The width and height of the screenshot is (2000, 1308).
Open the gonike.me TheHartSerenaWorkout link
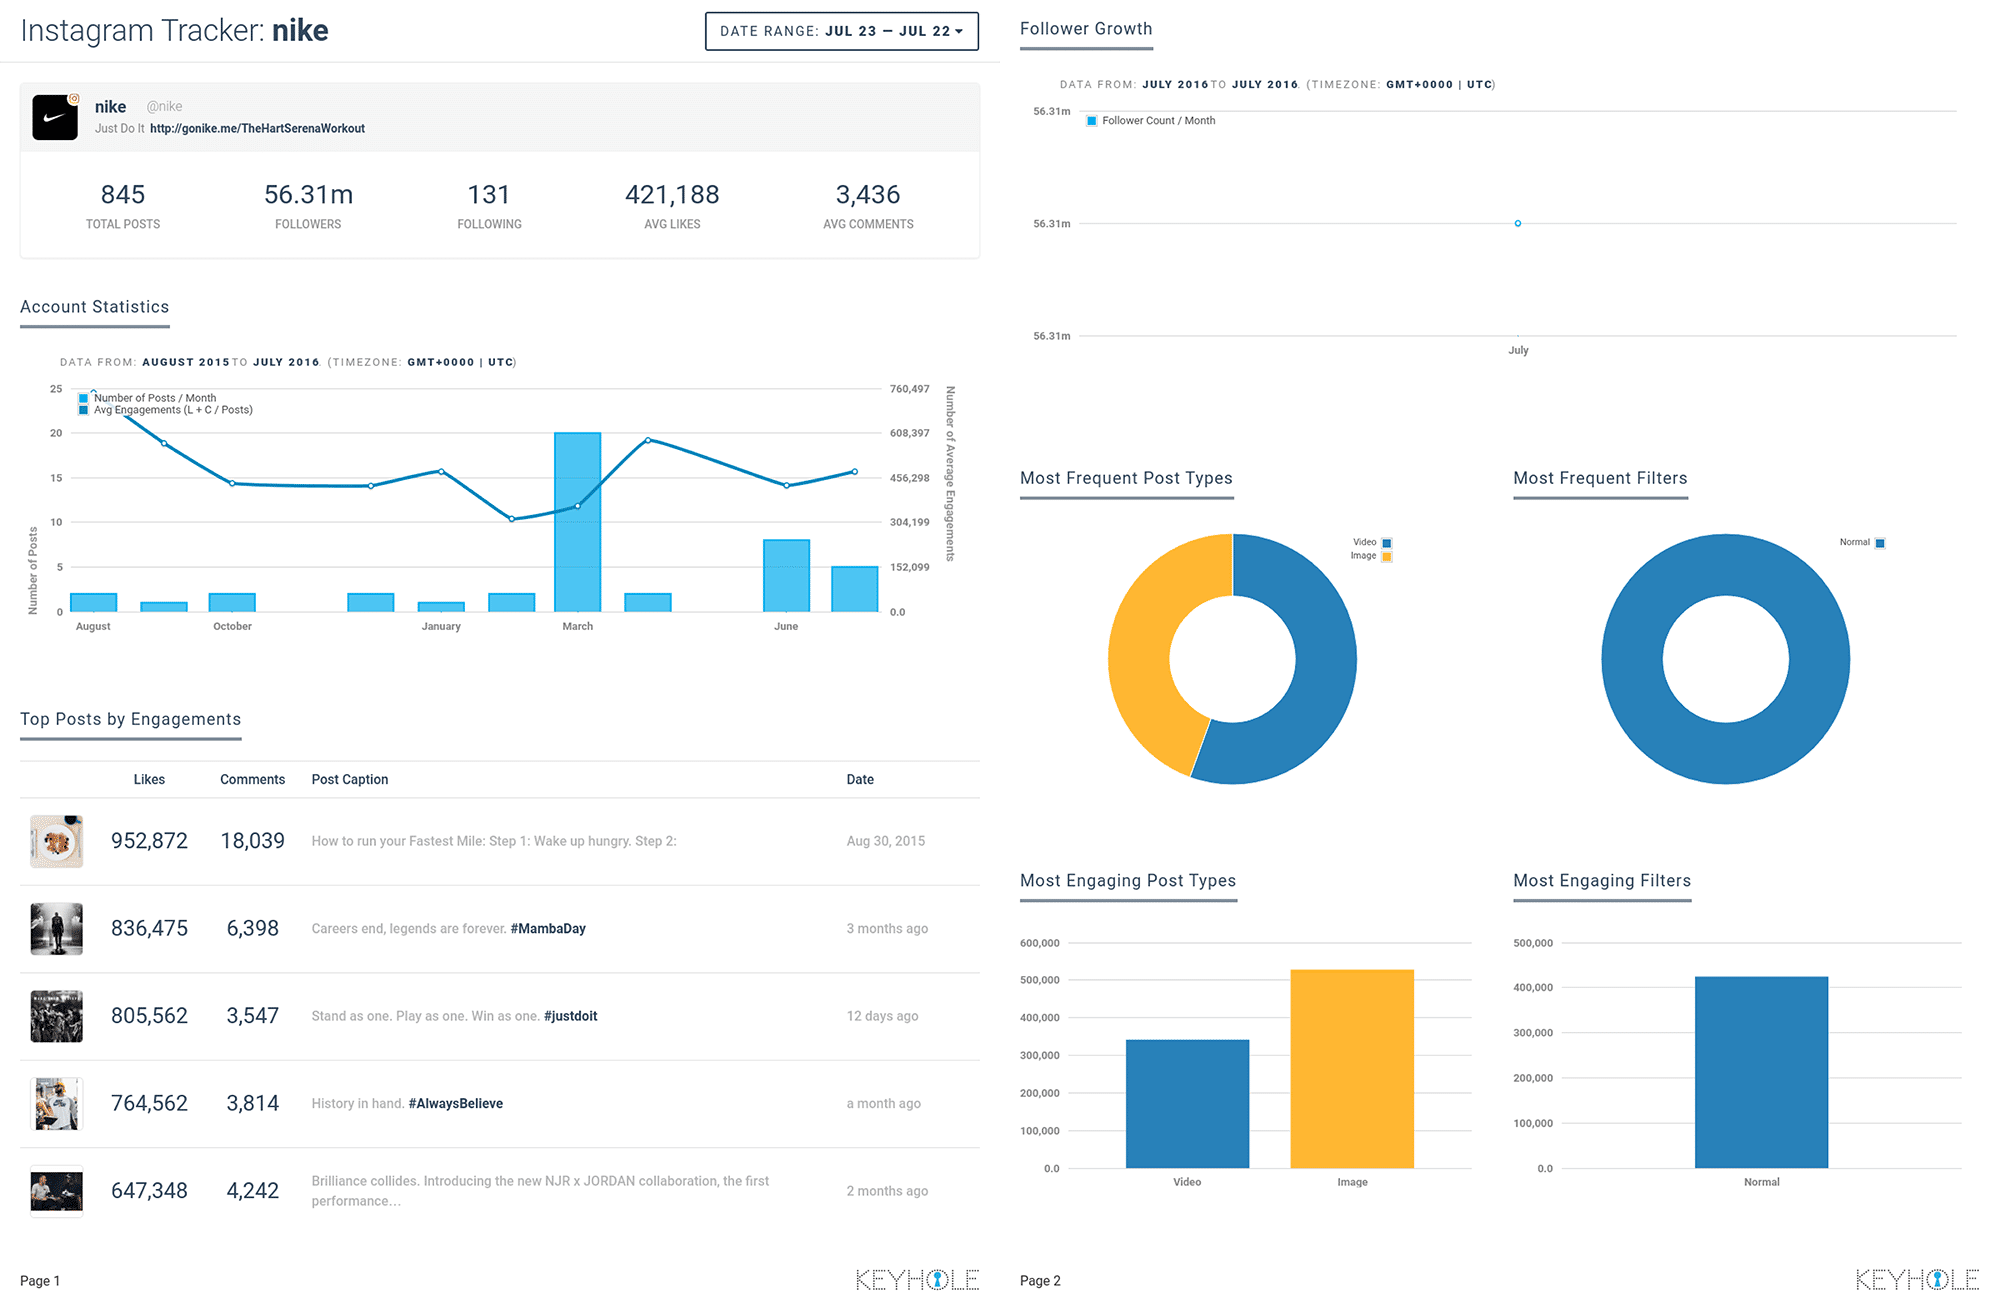(257, 128)
